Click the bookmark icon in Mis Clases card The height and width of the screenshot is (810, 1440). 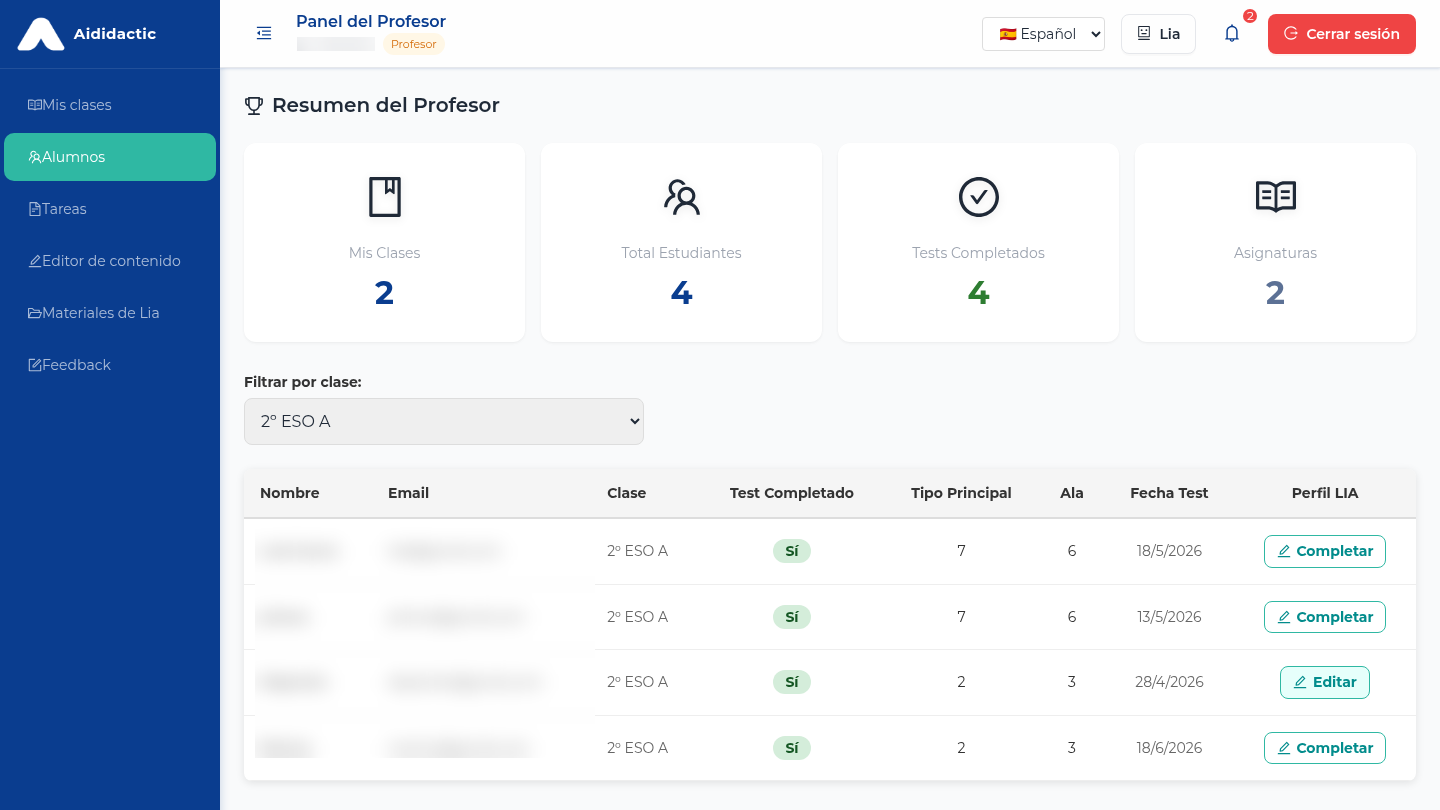385,197
